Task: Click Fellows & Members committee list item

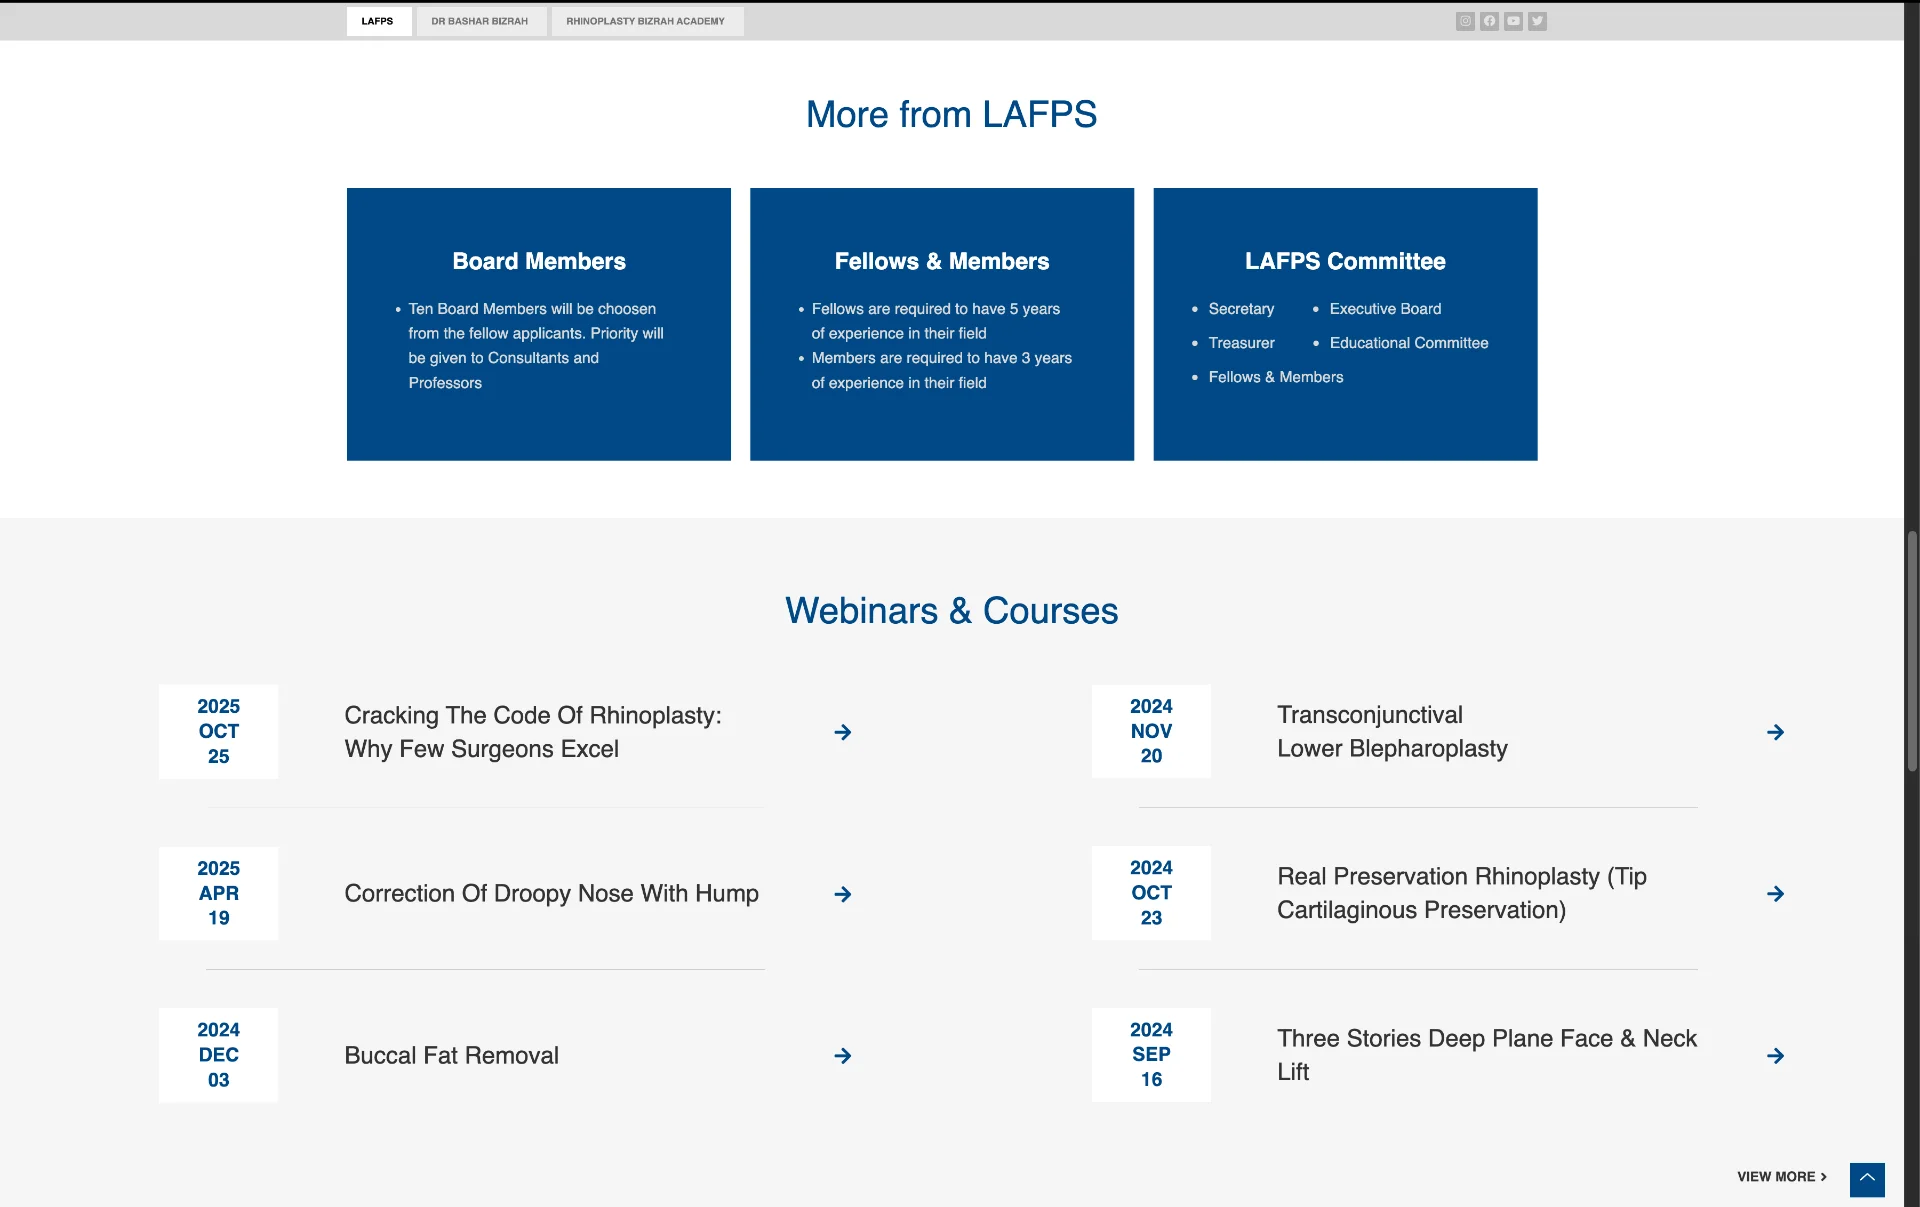Action: 1276,377
